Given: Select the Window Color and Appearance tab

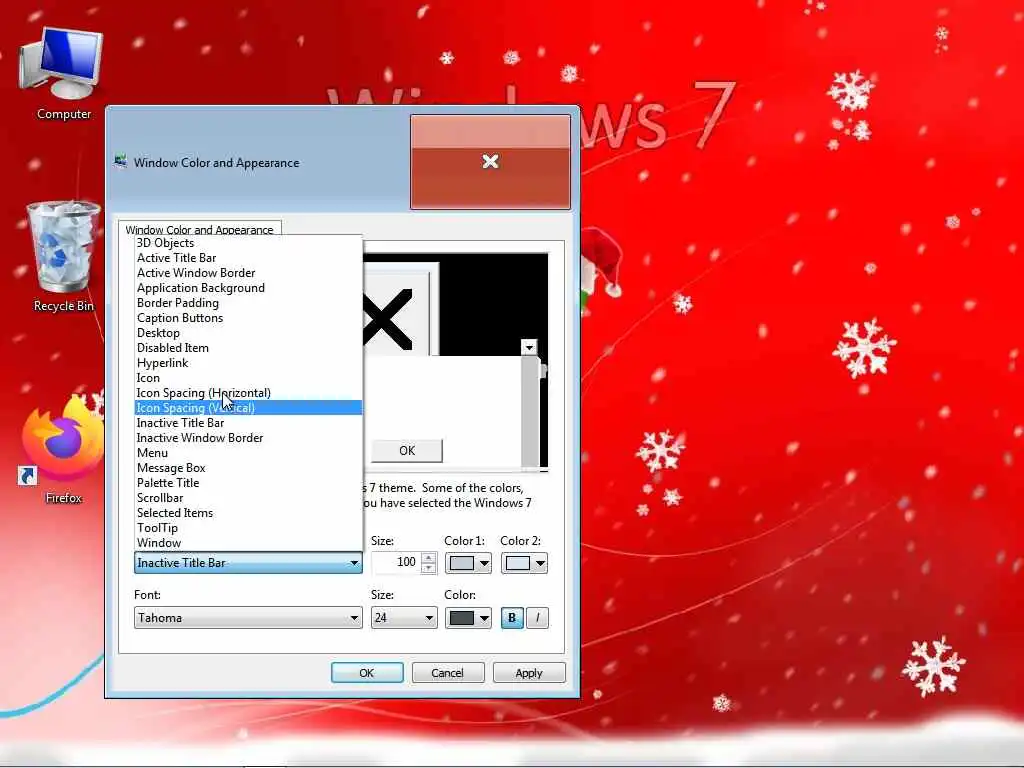Looking at the screenshot, I should click(x=199, y=229).
